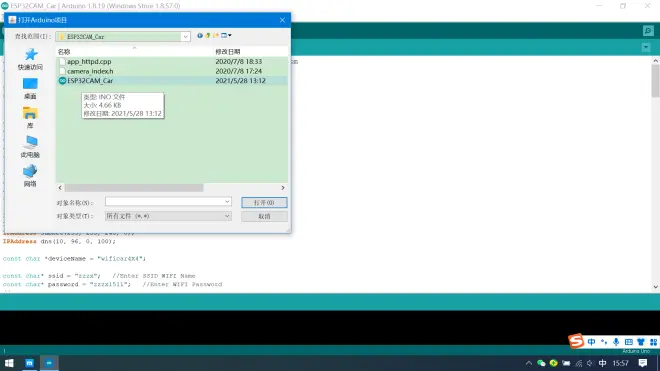Open the volume speaker tray icon
Image resolution: width=660 pixels, height=371 pixels.
(x=590, y=363)
